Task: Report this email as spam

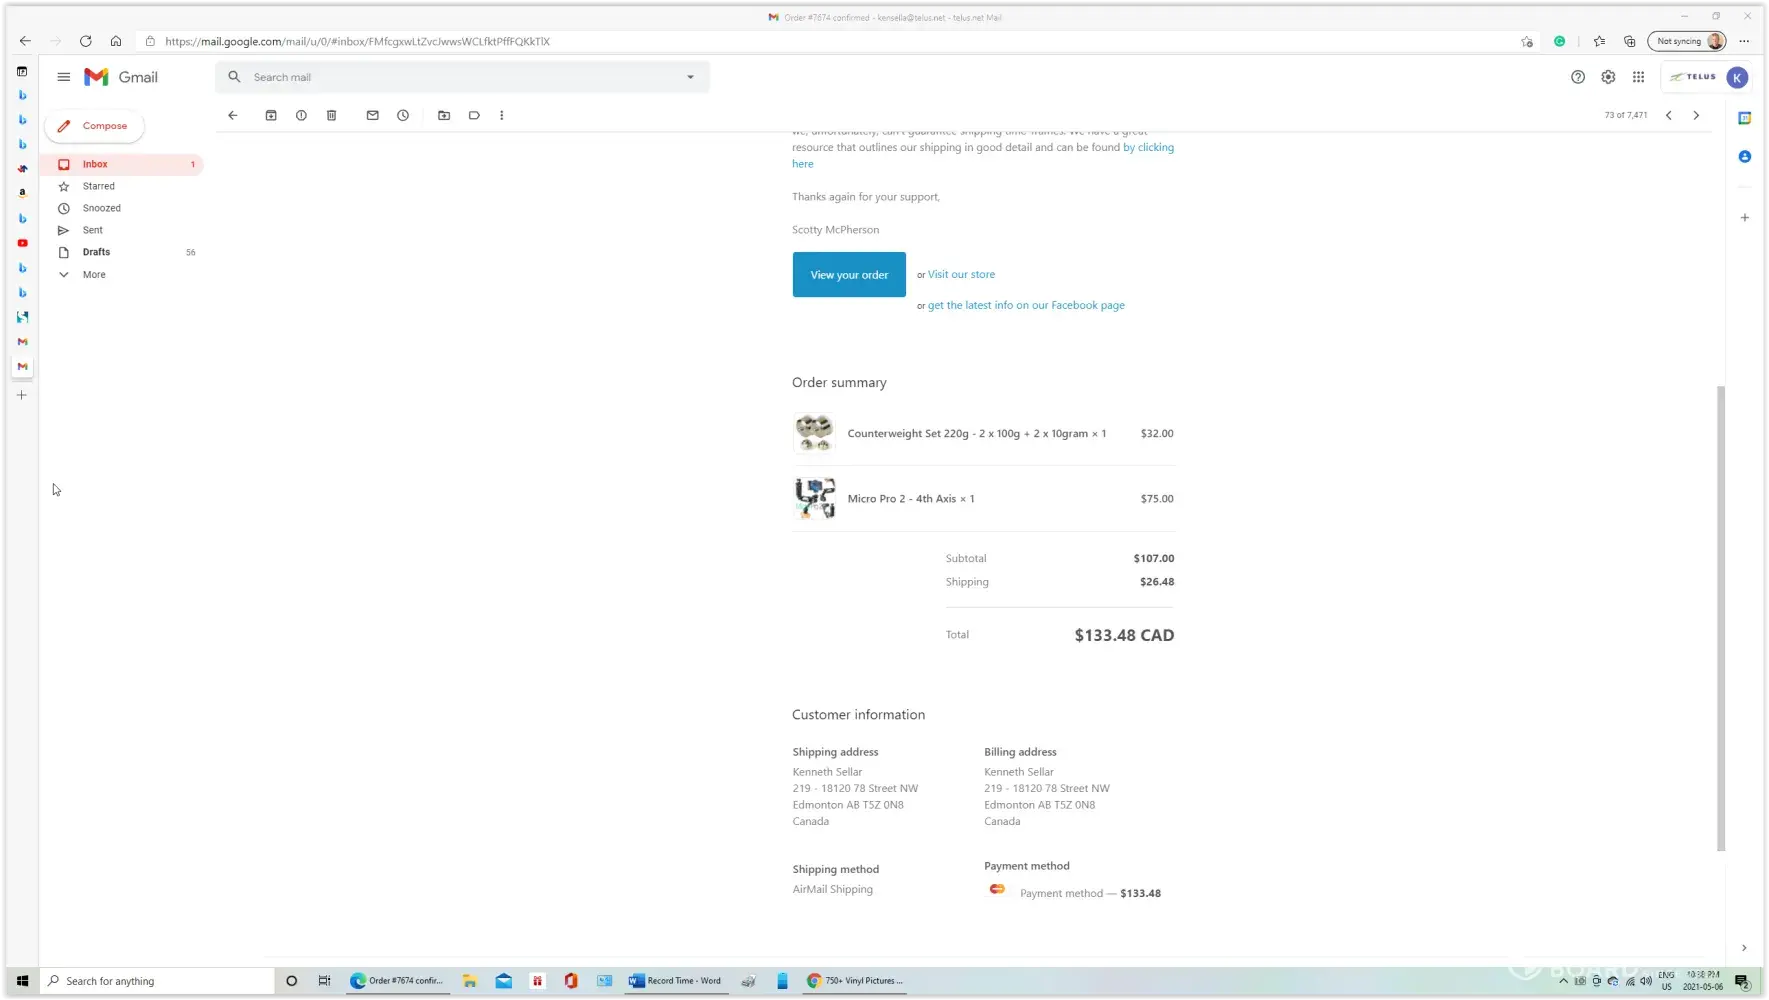Action: (x=301, y=115)
